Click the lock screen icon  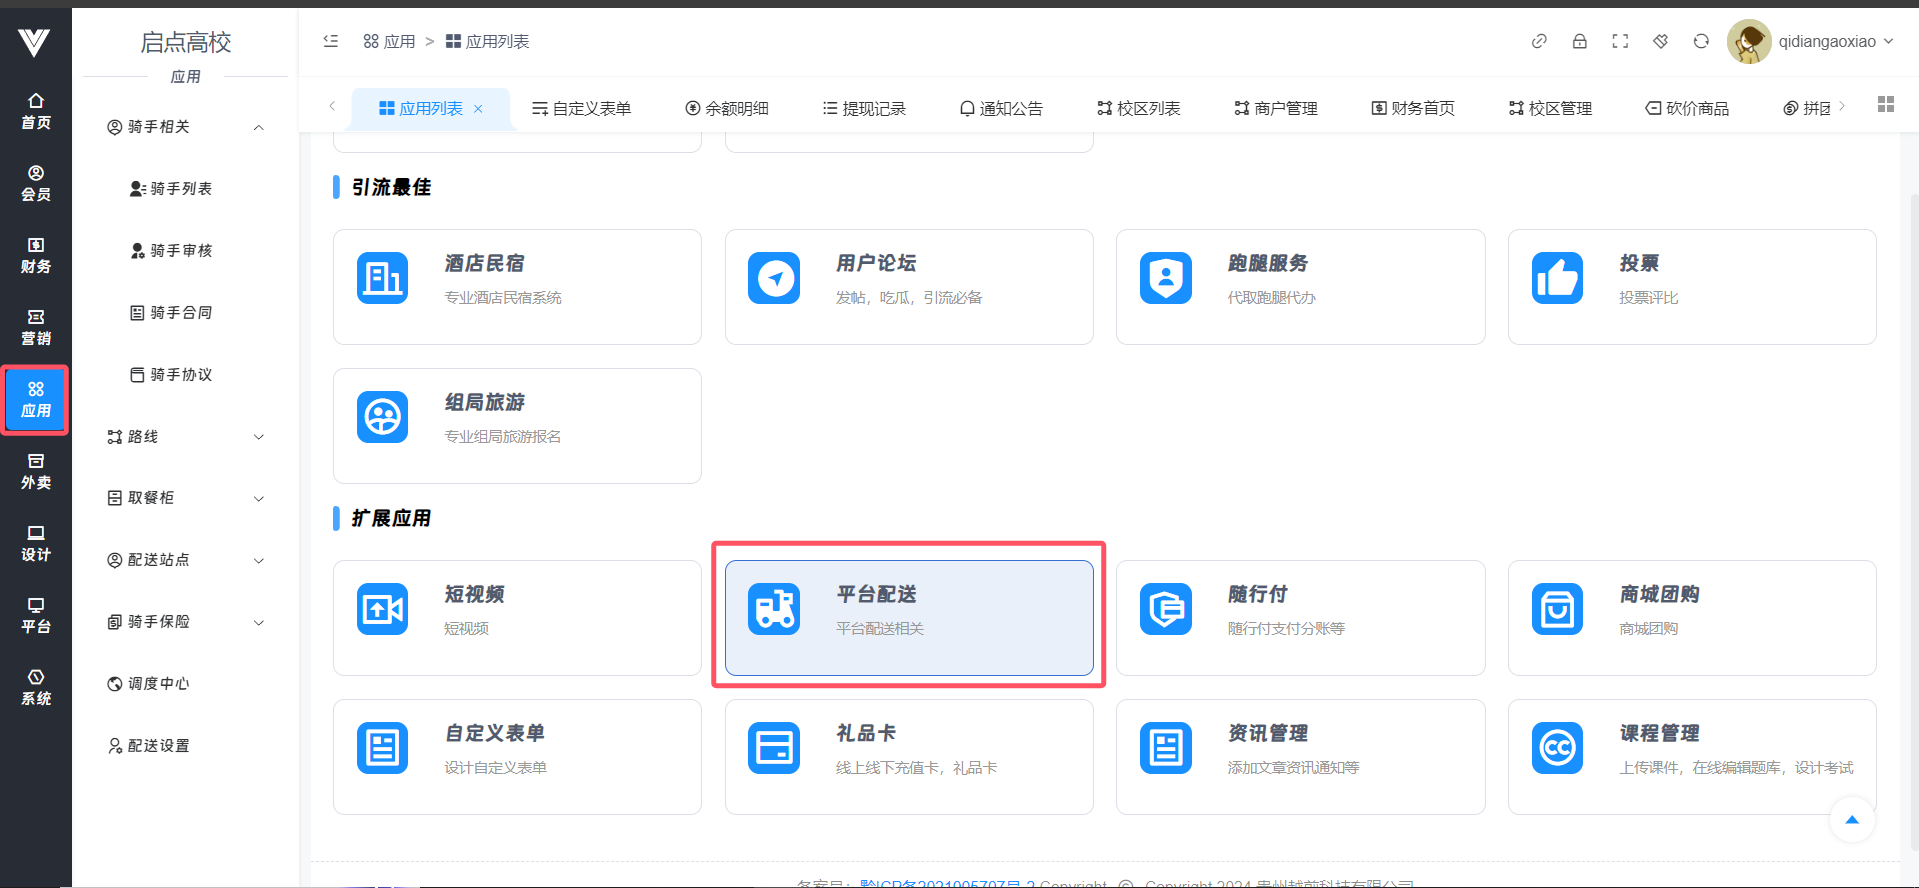point(1580,41)
